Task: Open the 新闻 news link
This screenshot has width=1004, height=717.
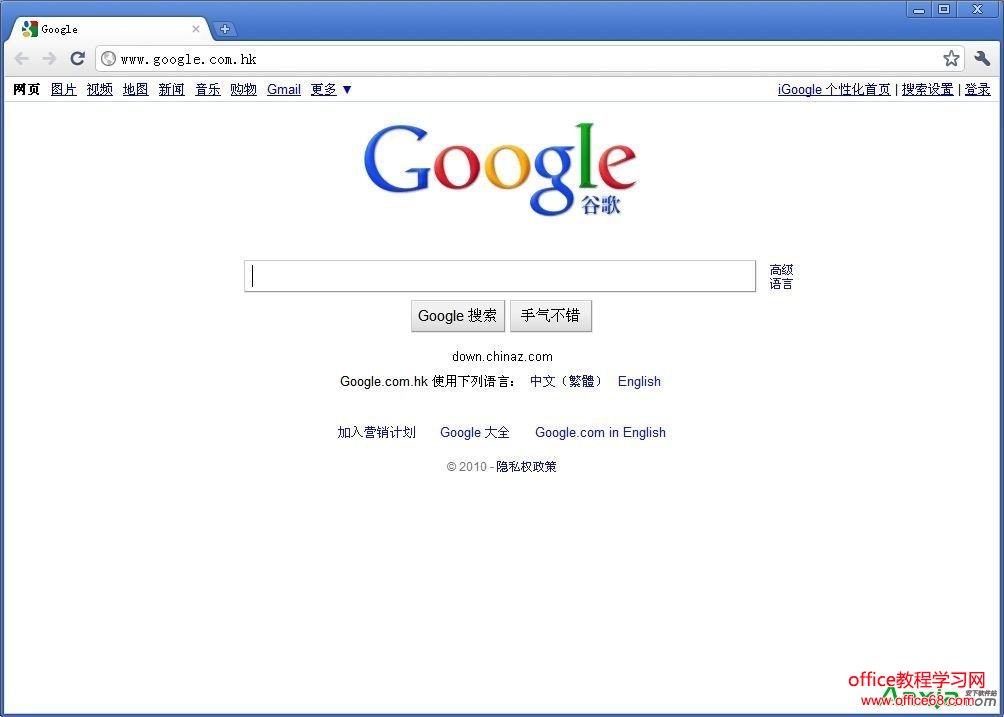Action: [172, 90]
